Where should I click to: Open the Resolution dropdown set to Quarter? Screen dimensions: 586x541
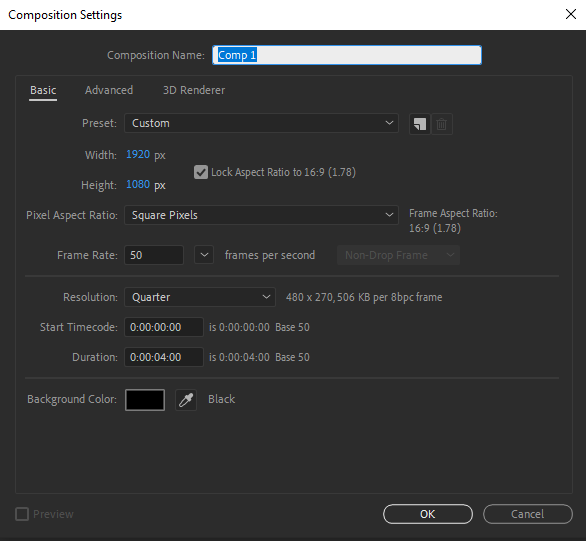click(x=200, y=297)
